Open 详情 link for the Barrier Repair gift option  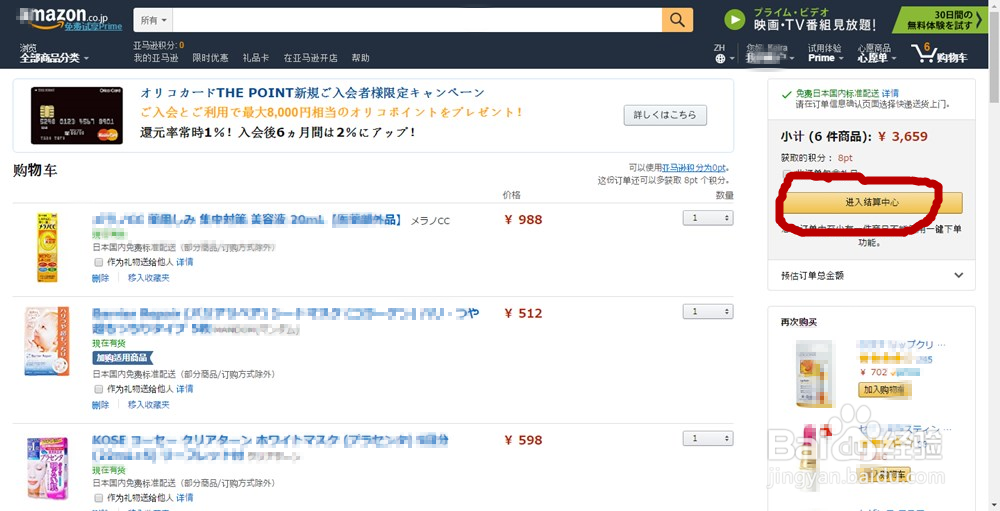coord(185,389)
